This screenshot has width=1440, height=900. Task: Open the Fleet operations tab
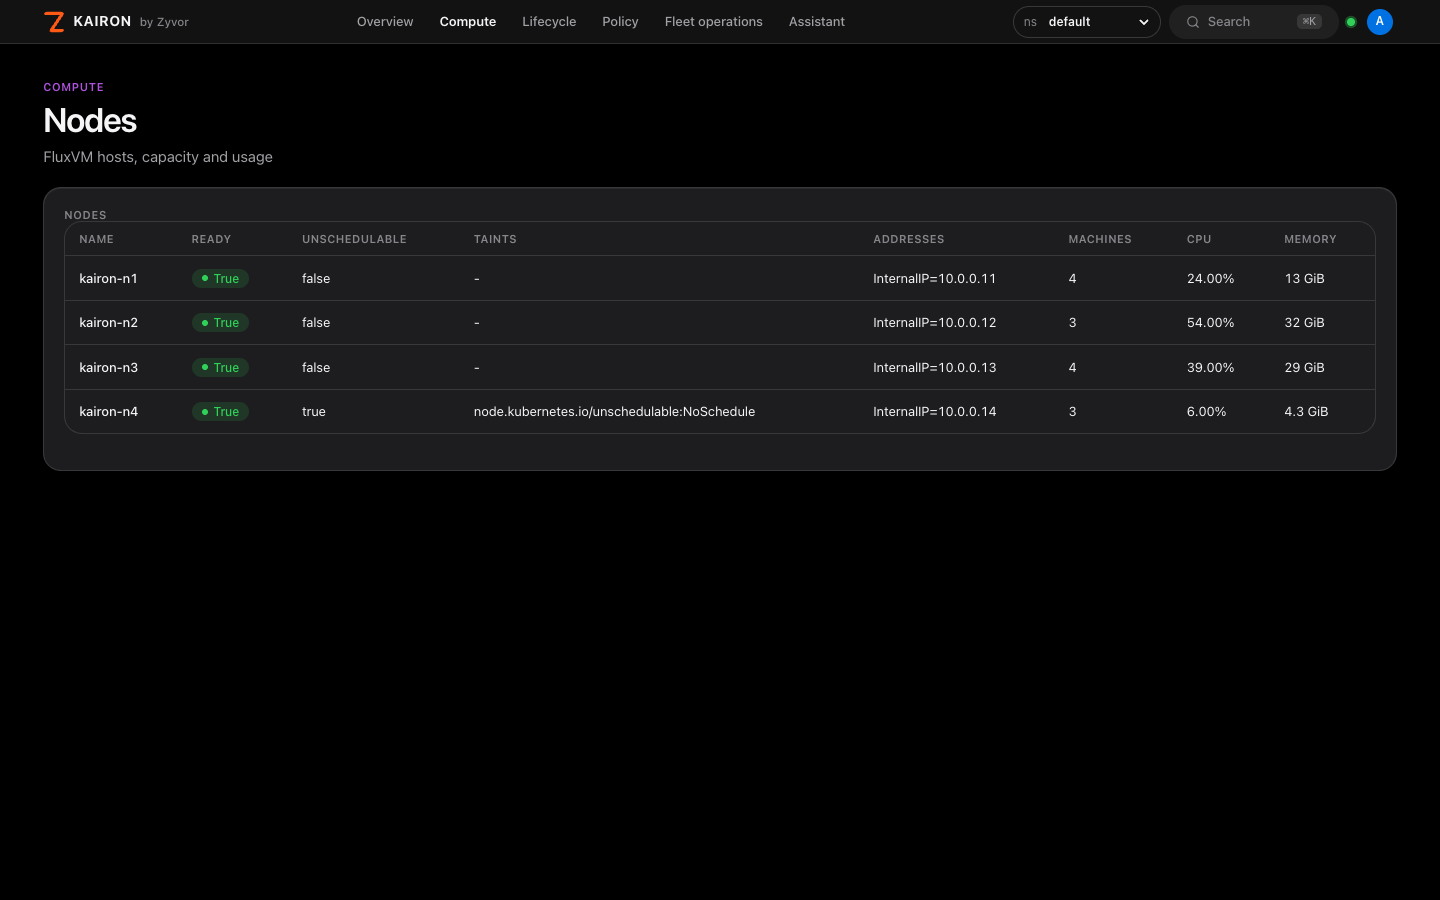(x=714, y=22)
